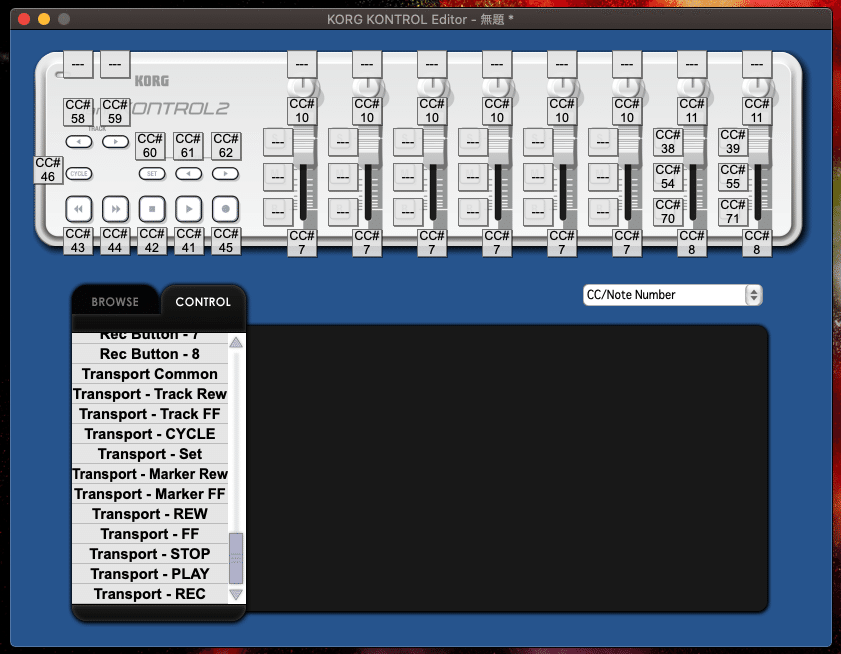Click the track right arrow button

point(115,142)
